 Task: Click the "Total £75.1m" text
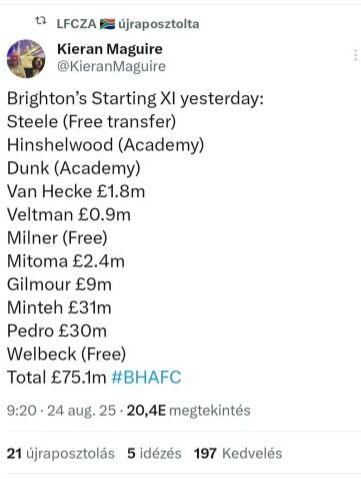coord(56,377)
